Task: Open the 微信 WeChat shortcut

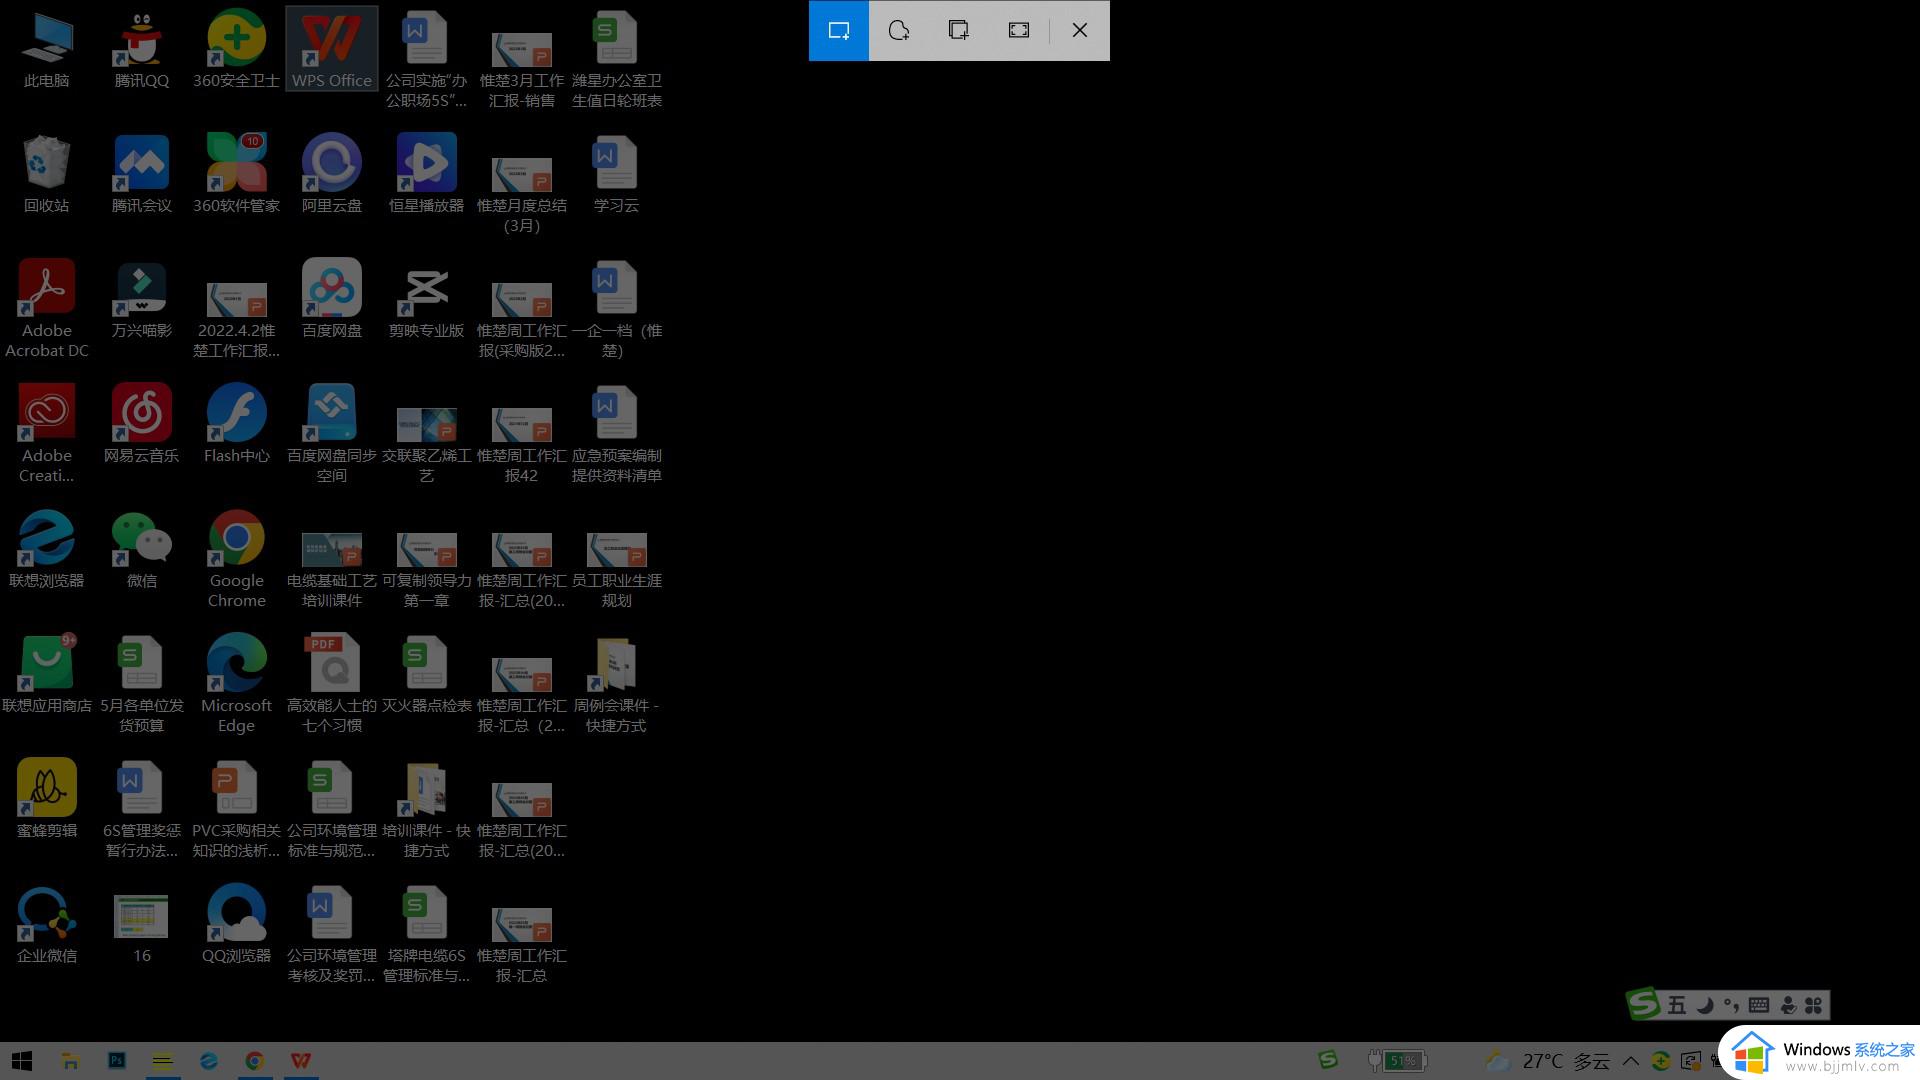Action: coord(142,549)
